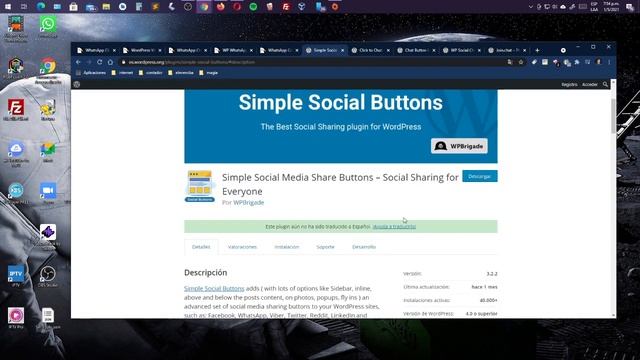The width and height of the screenshot is (640, 360).
Task: Click the Ayuda a traducirlo link
Action: [394, 227]
